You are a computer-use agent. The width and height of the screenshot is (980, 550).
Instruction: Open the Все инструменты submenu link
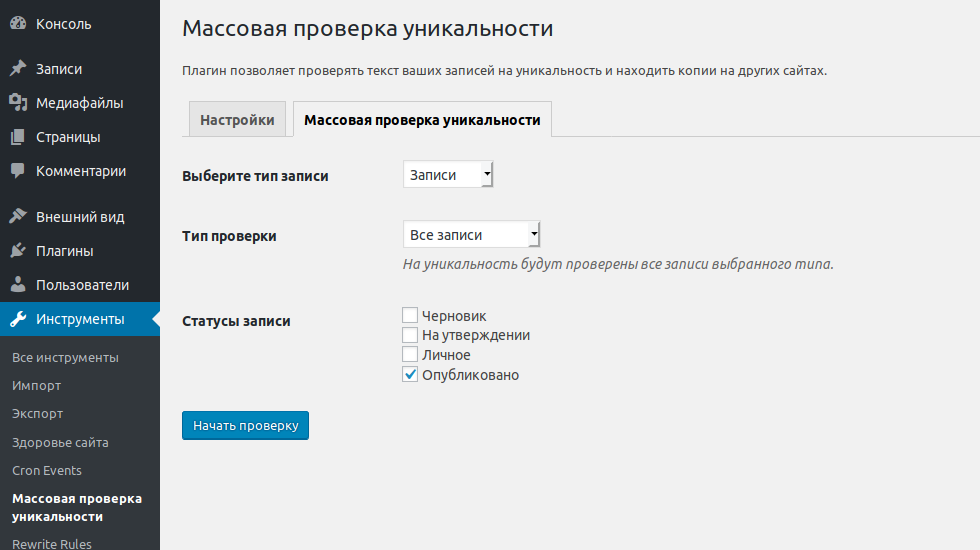tap(65, 358)
